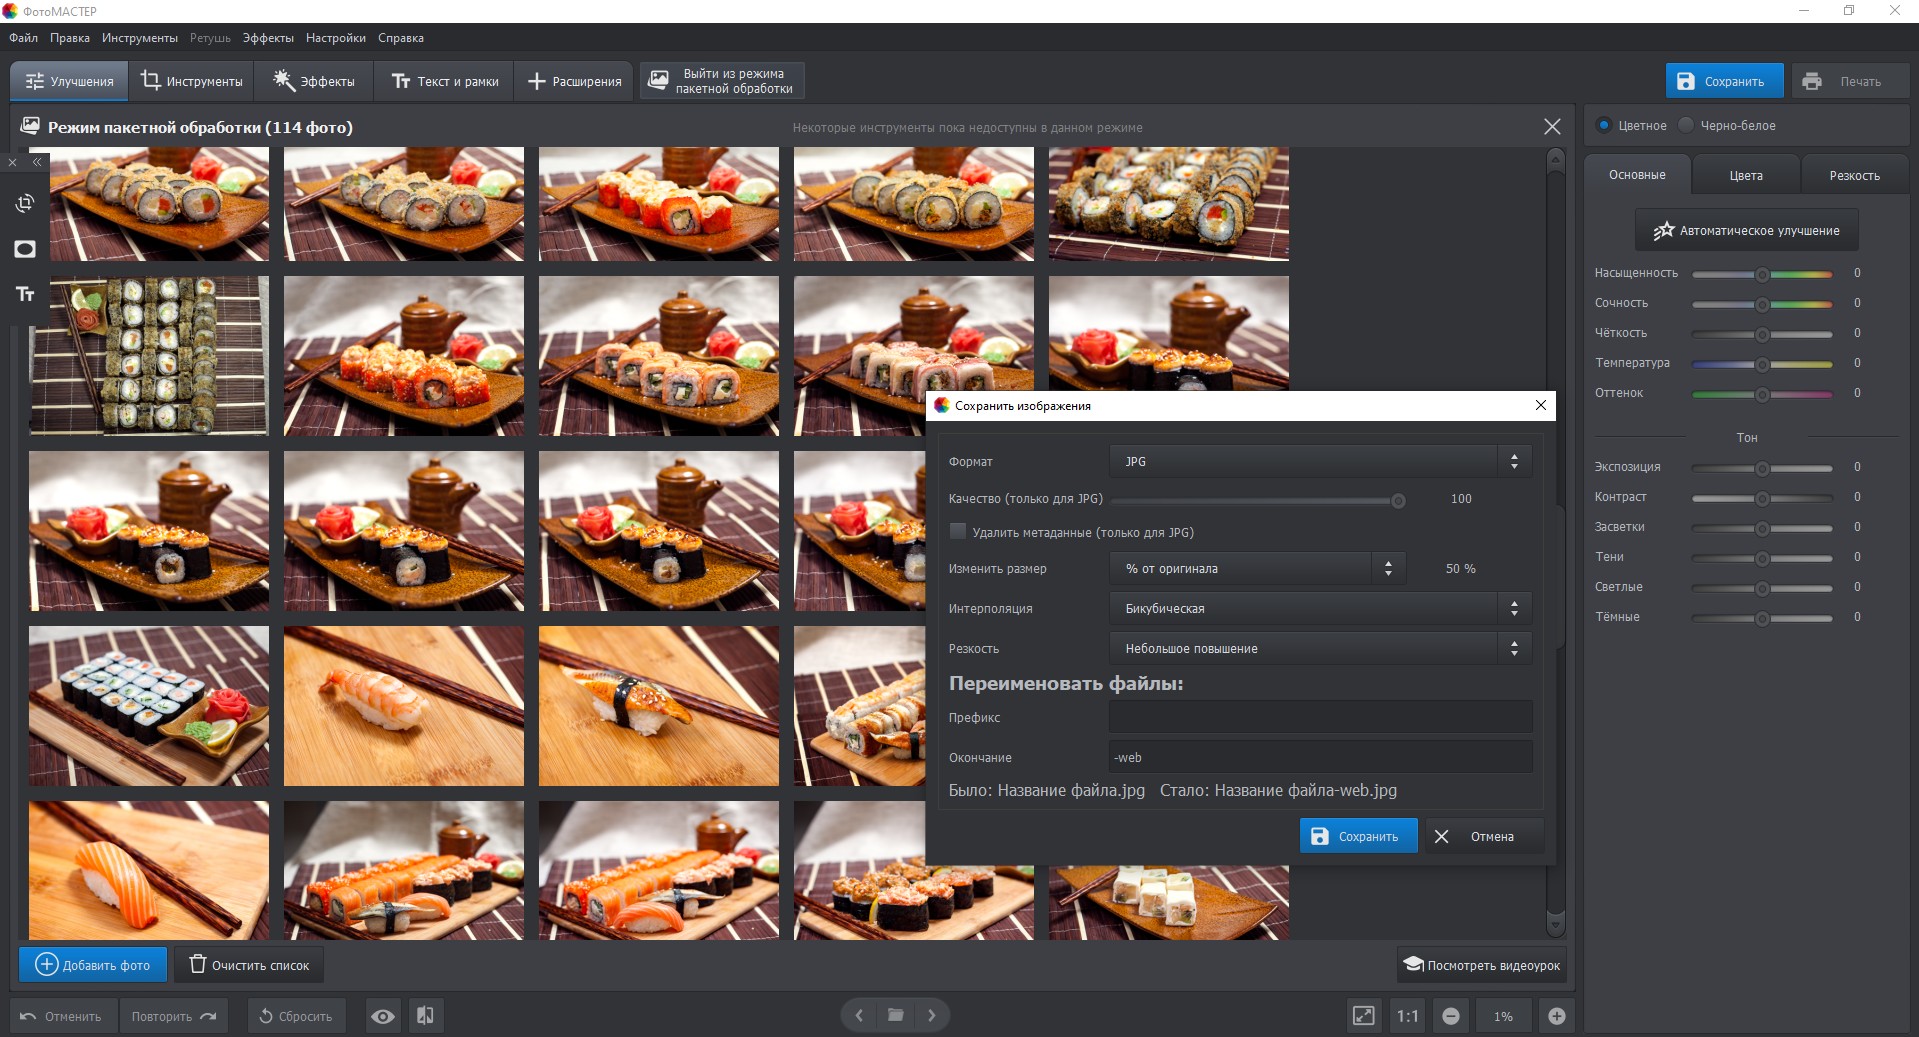The height and width of the screenshot is (1037, 1919).
Task: Toggle the eye preview icon at bottom
Action: pyautogui.click(x=383, y=1016)
